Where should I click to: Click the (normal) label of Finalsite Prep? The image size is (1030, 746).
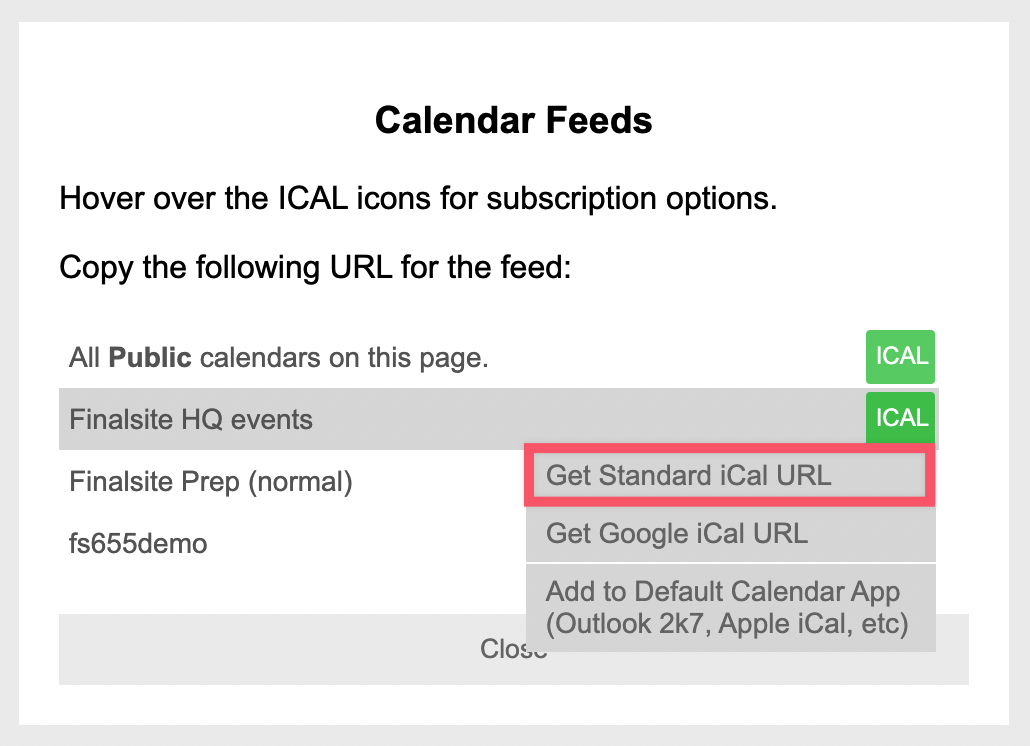[299, 482]
